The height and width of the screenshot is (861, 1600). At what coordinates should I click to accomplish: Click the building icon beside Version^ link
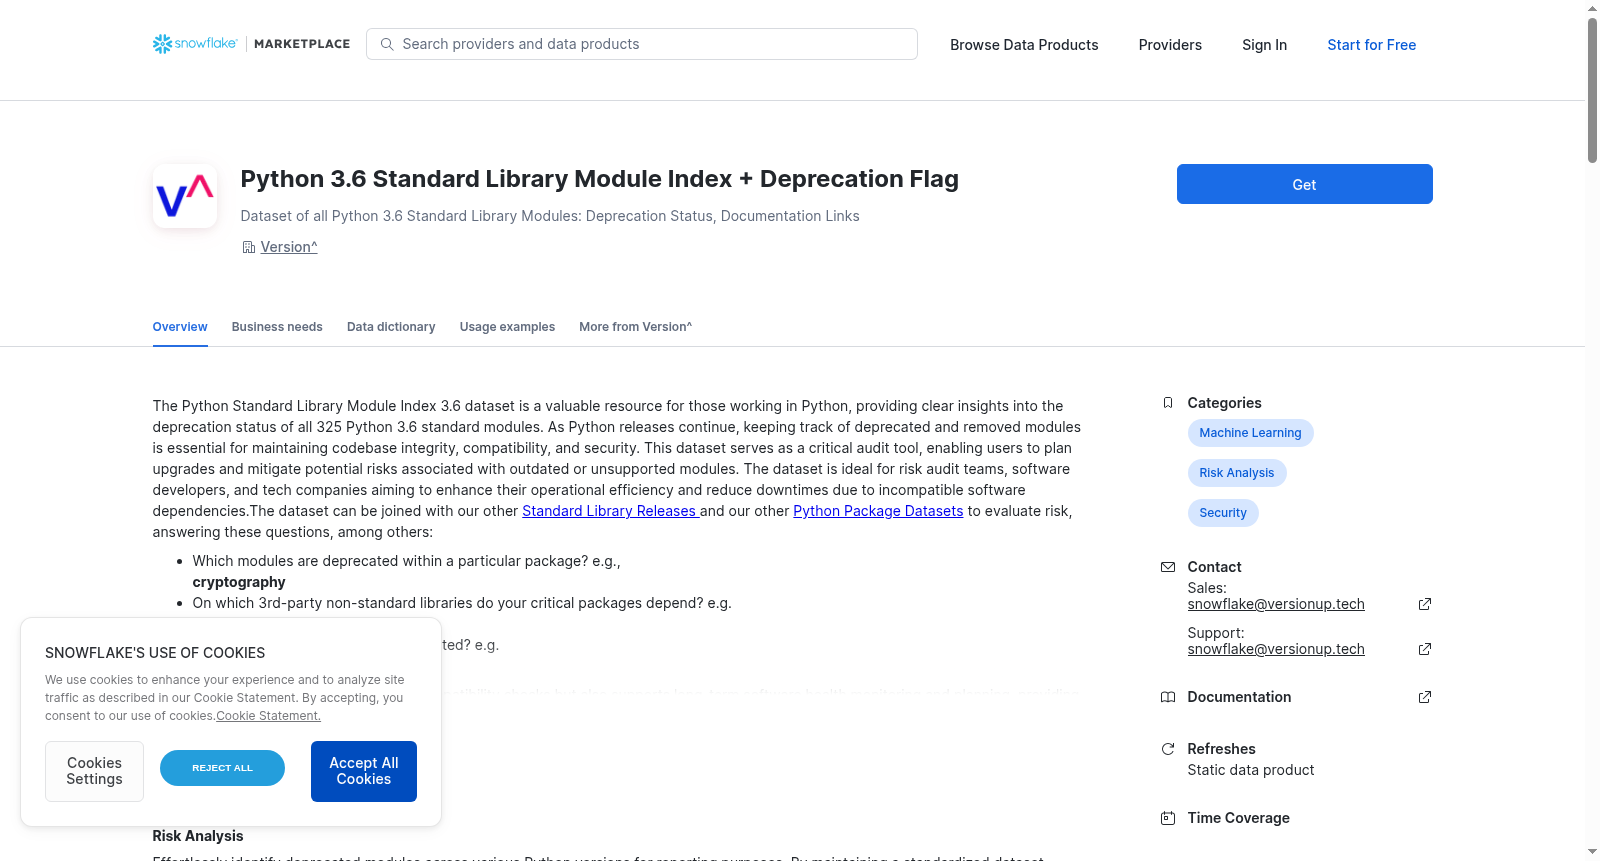pyautogui.click(x=249, y=247)
